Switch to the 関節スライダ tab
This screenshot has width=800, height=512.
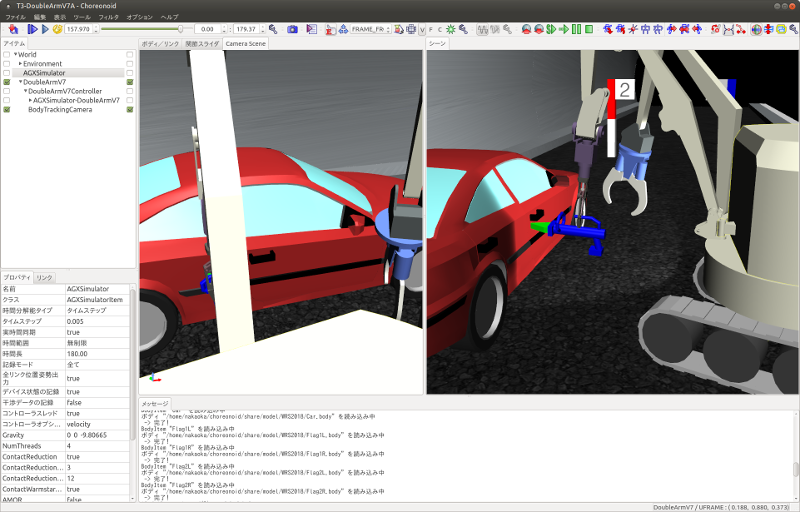pos(203,44)
